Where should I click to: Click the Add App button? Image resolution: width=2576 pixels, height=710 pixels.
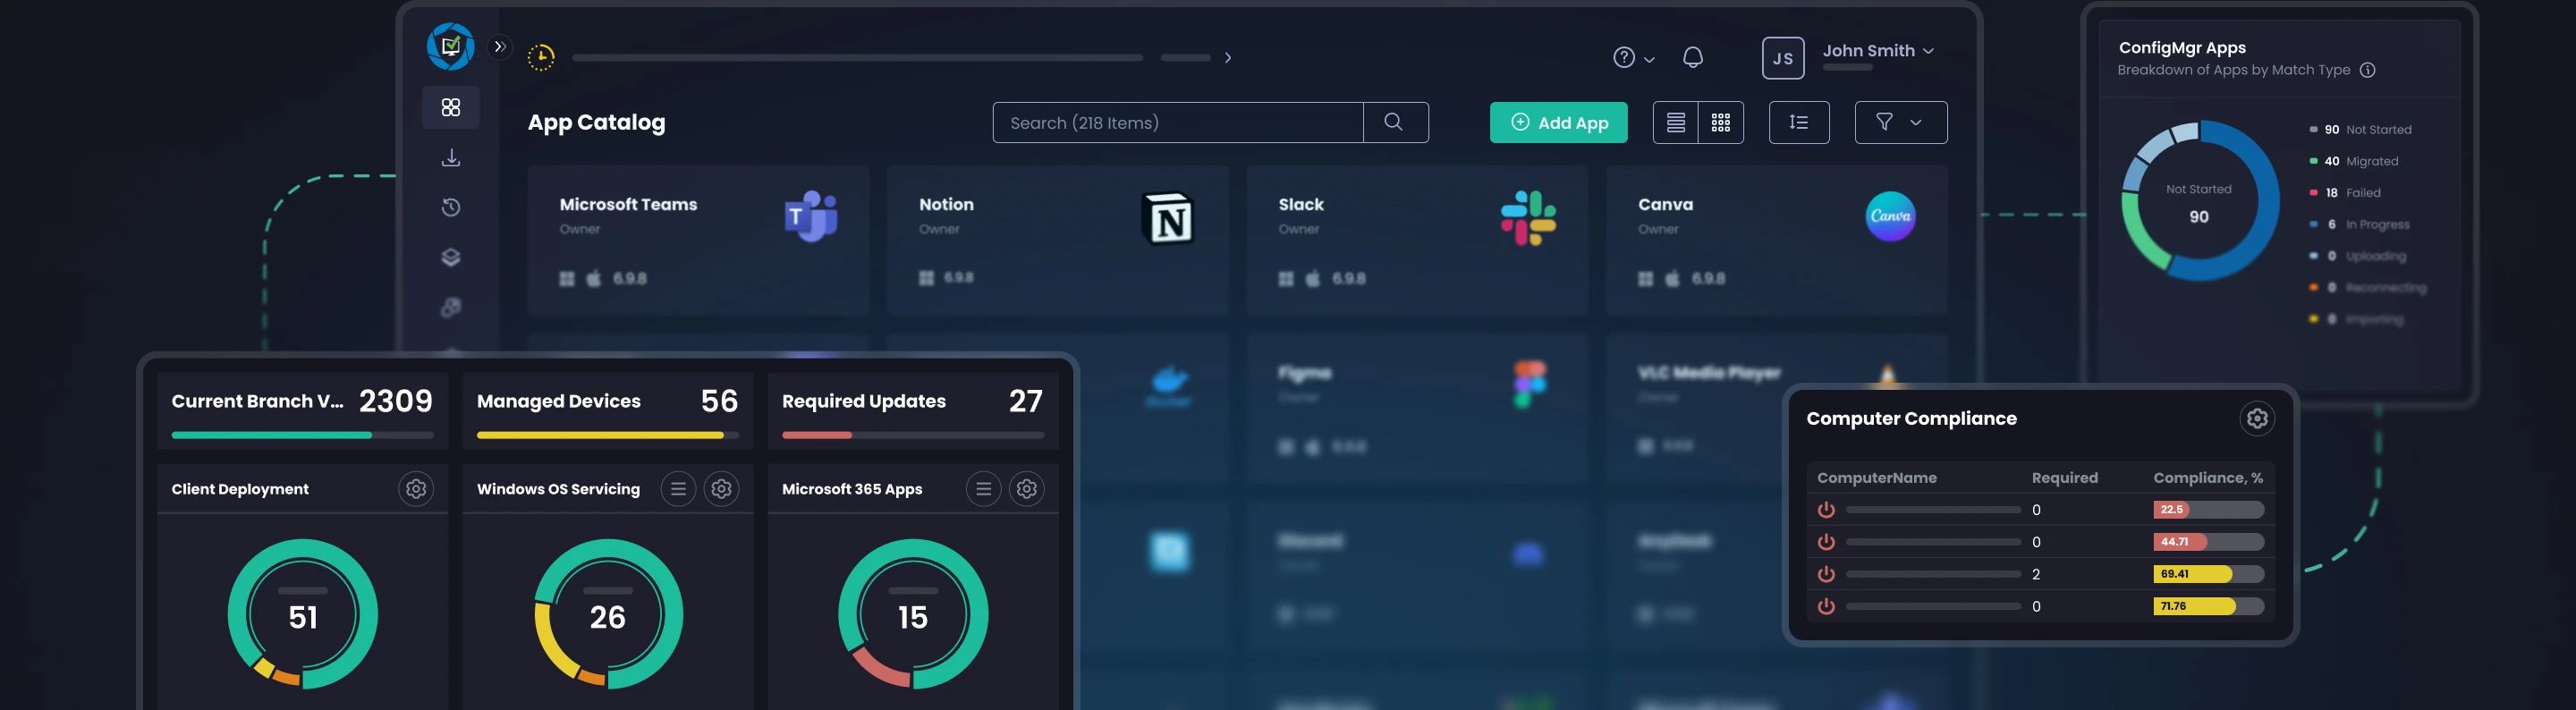pos(1558,122)
